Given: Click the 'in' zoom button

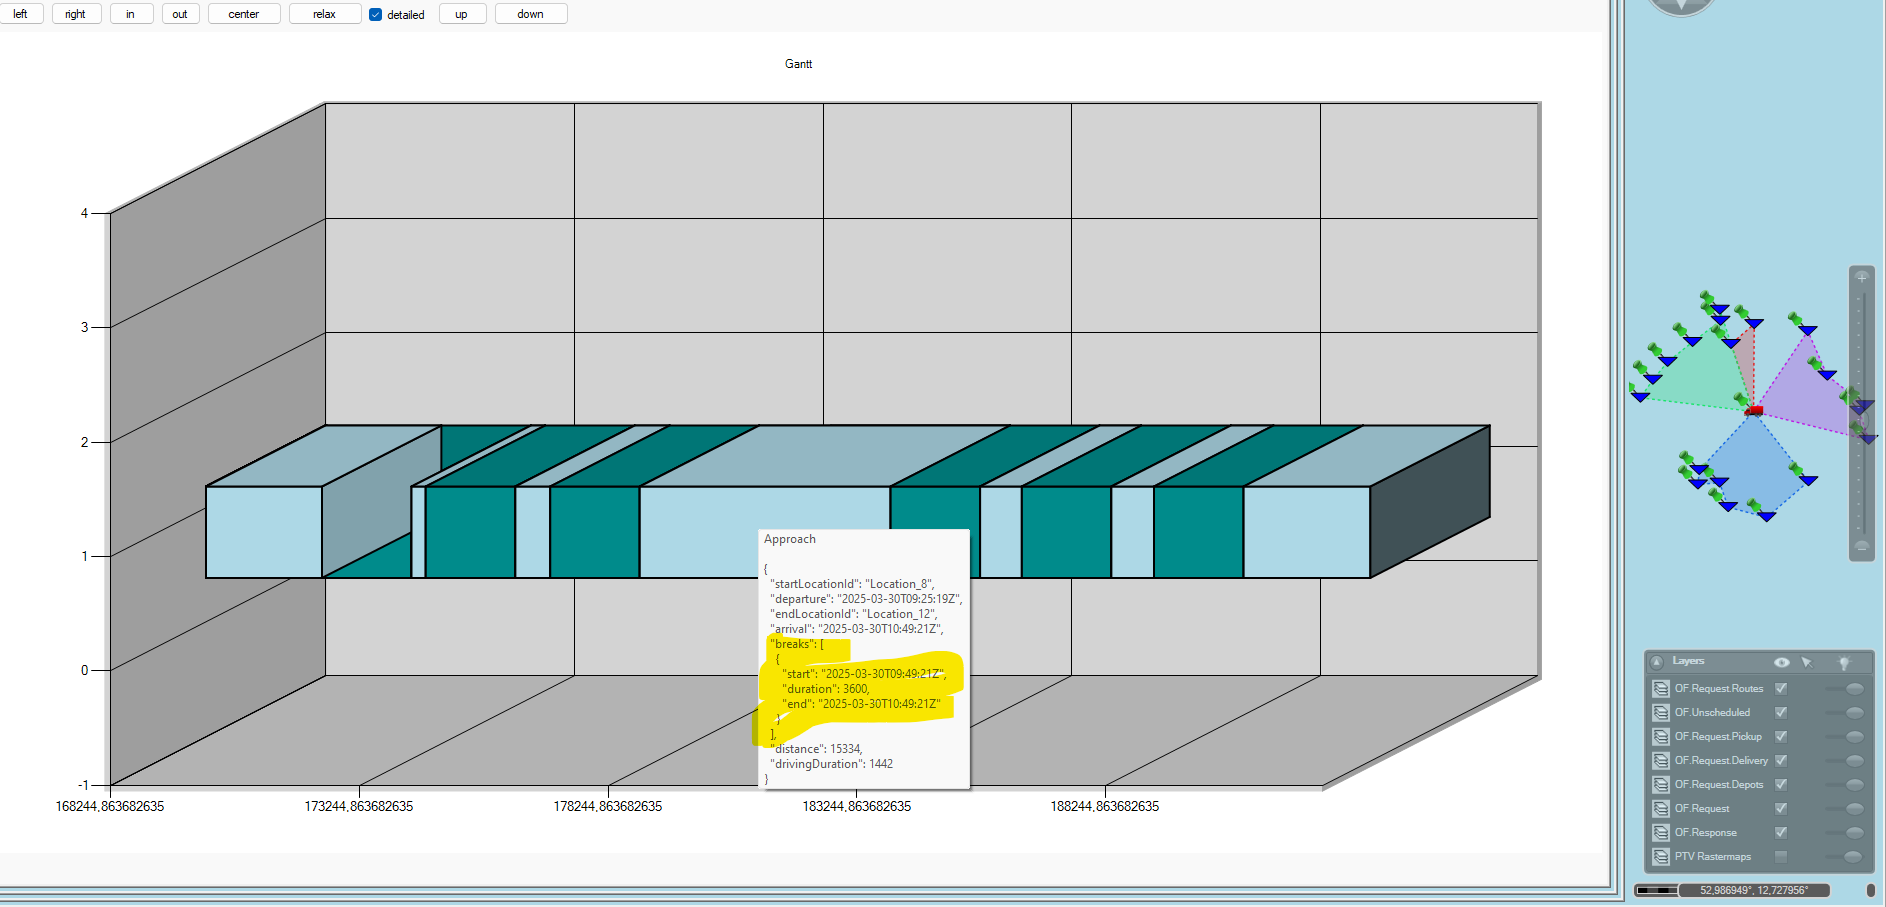Looking at the screenshot, I should 130,14.
